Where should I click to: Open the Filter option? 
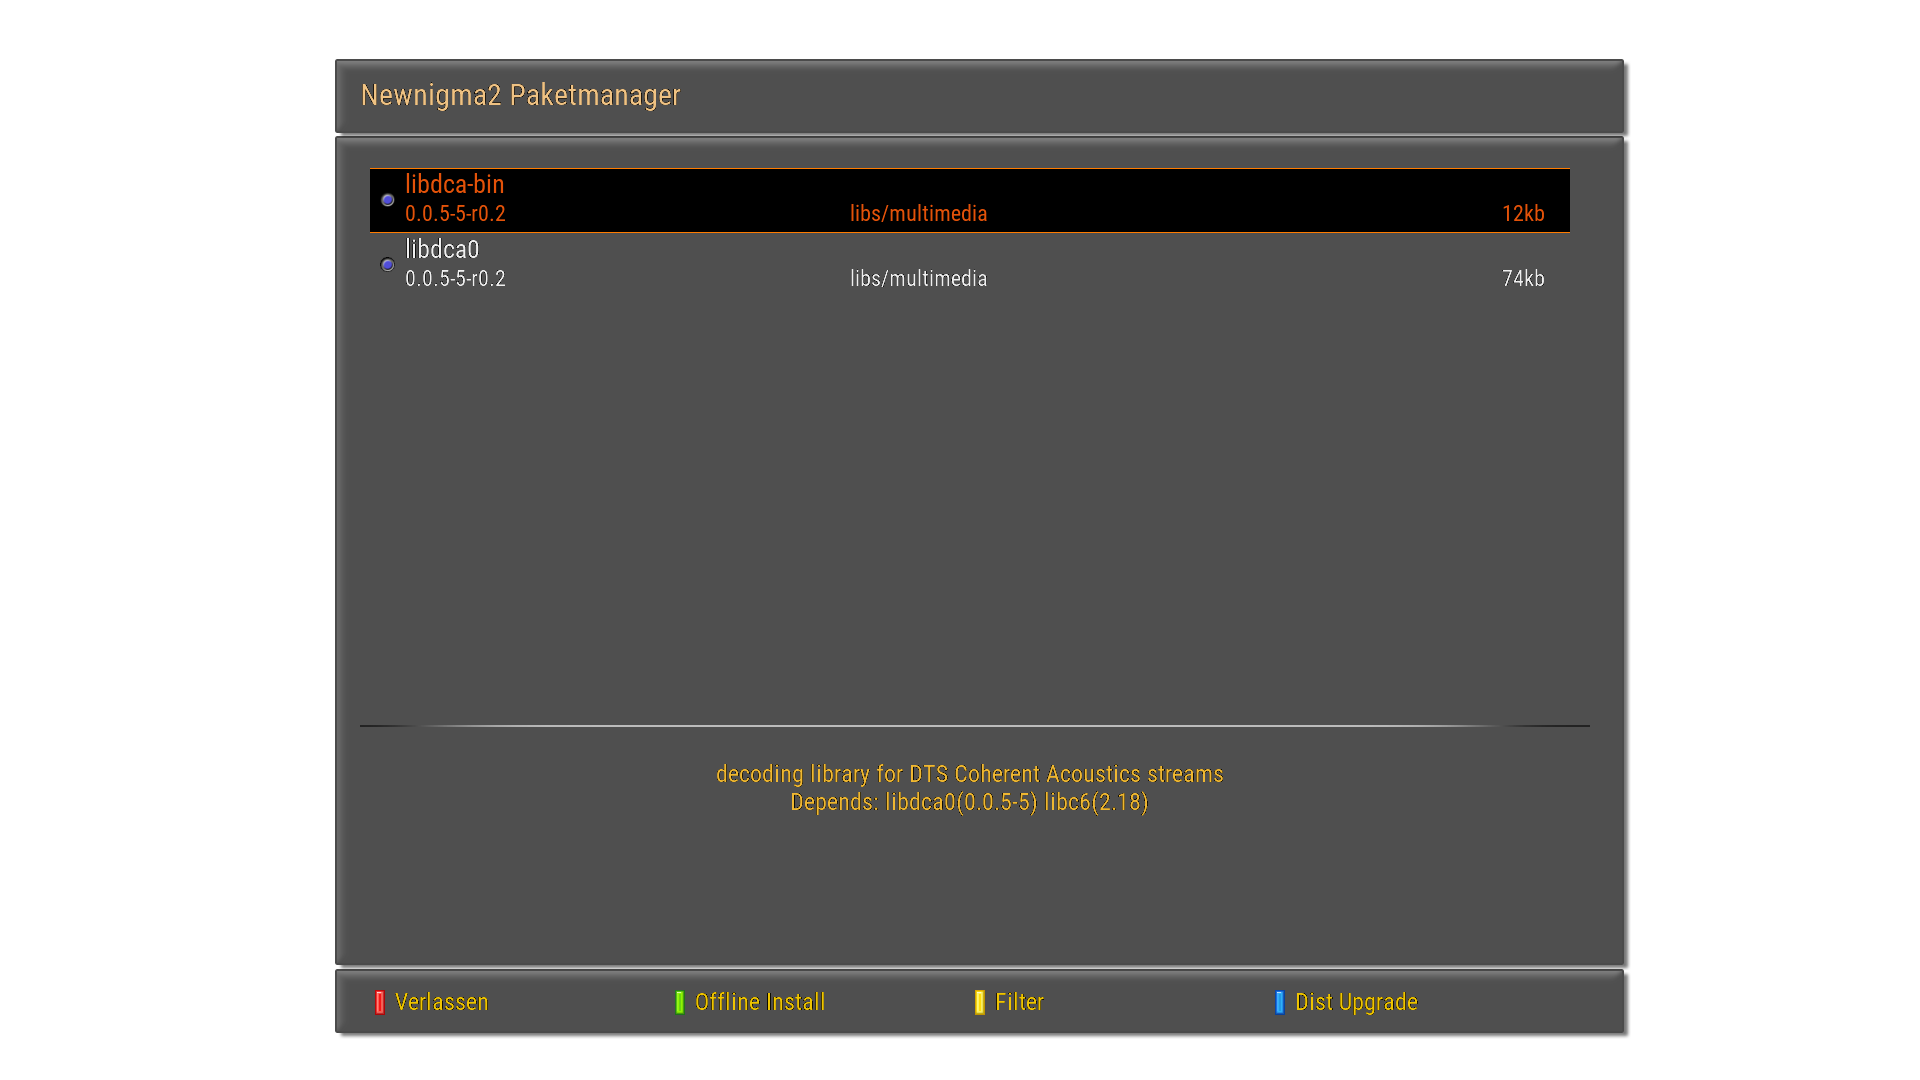point(1019,1002)
